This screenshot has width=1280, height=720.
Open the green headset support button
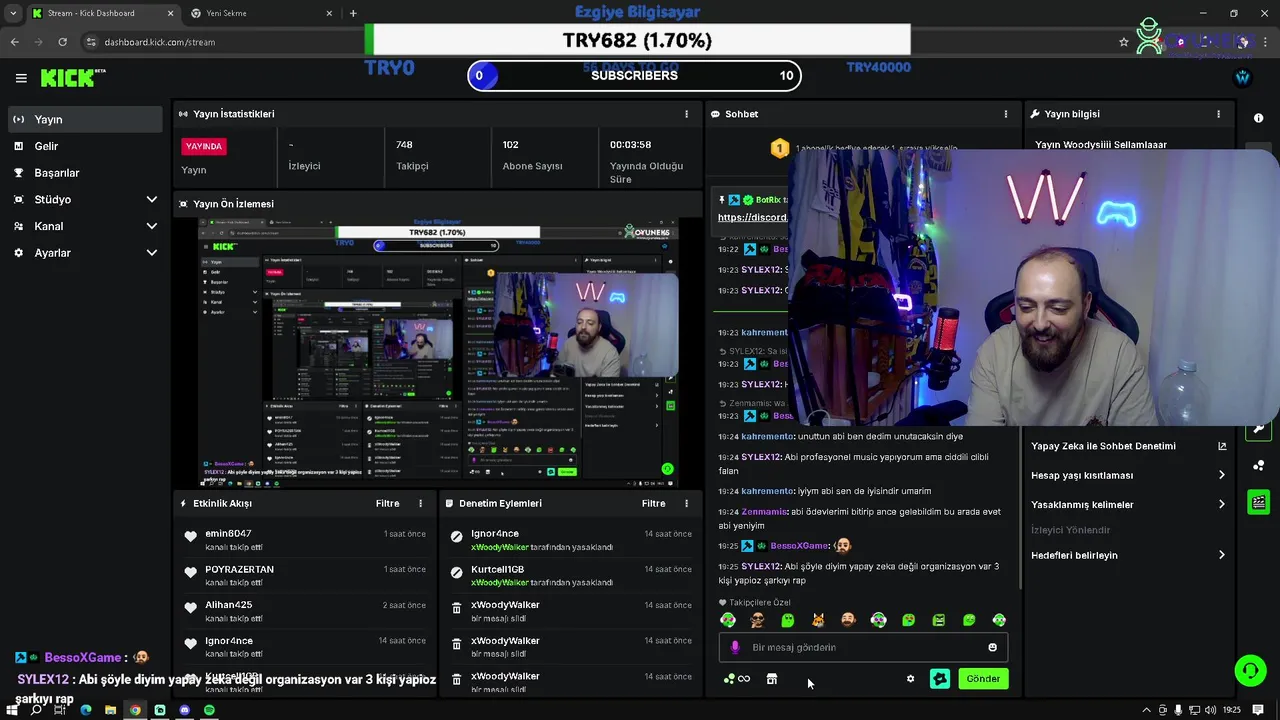(x=1250, y=670)
